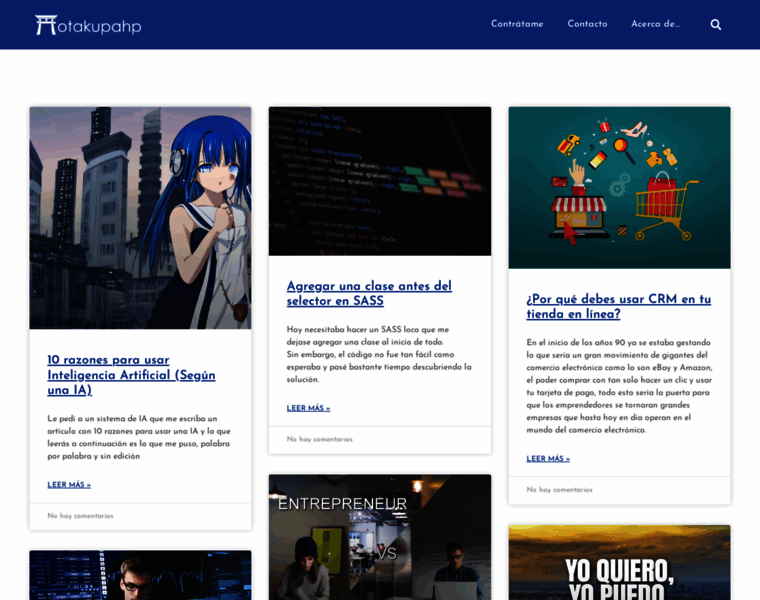
Task: Click 'Leer más' under the SASS post
Action: (x=308, y=408)
